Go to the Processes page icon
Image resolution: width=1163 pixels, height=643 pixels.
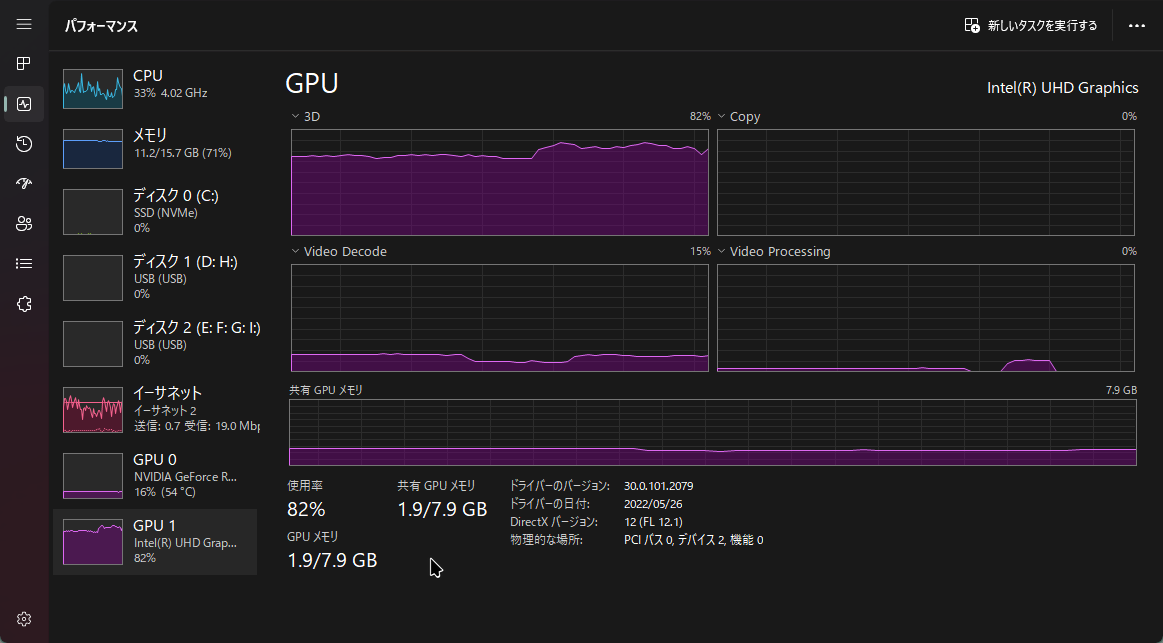[x=24, y=64]
